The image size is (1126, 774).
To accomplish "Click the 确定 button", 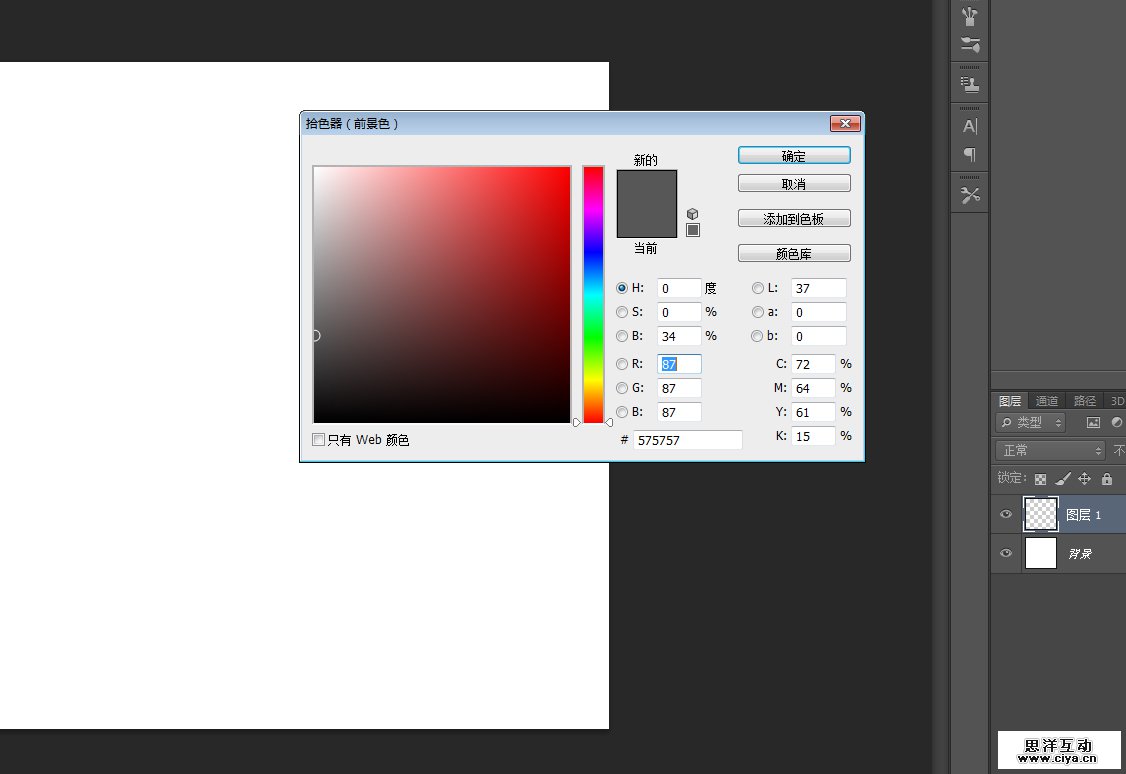I will [x=794, y=156].
